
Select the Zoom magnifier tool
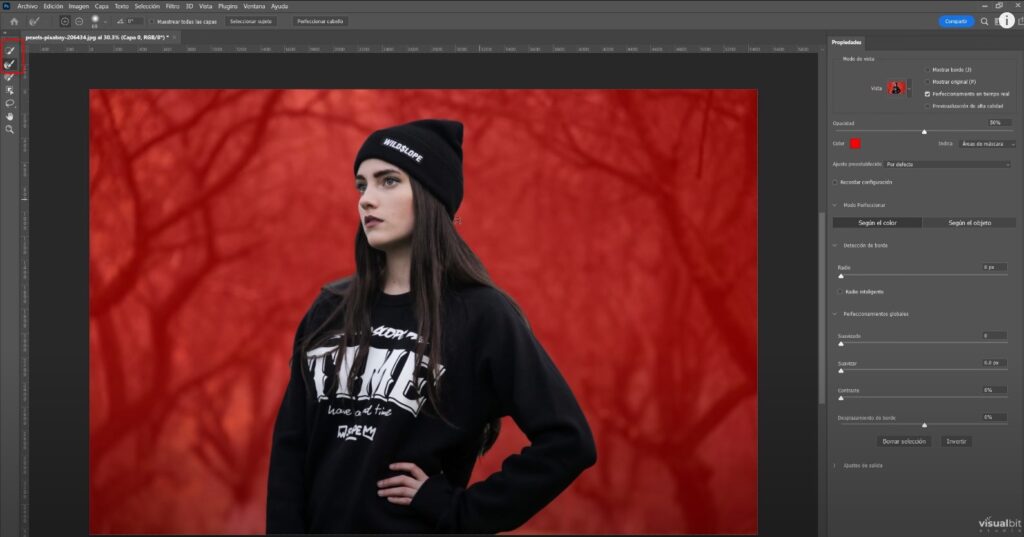[10, 129]
